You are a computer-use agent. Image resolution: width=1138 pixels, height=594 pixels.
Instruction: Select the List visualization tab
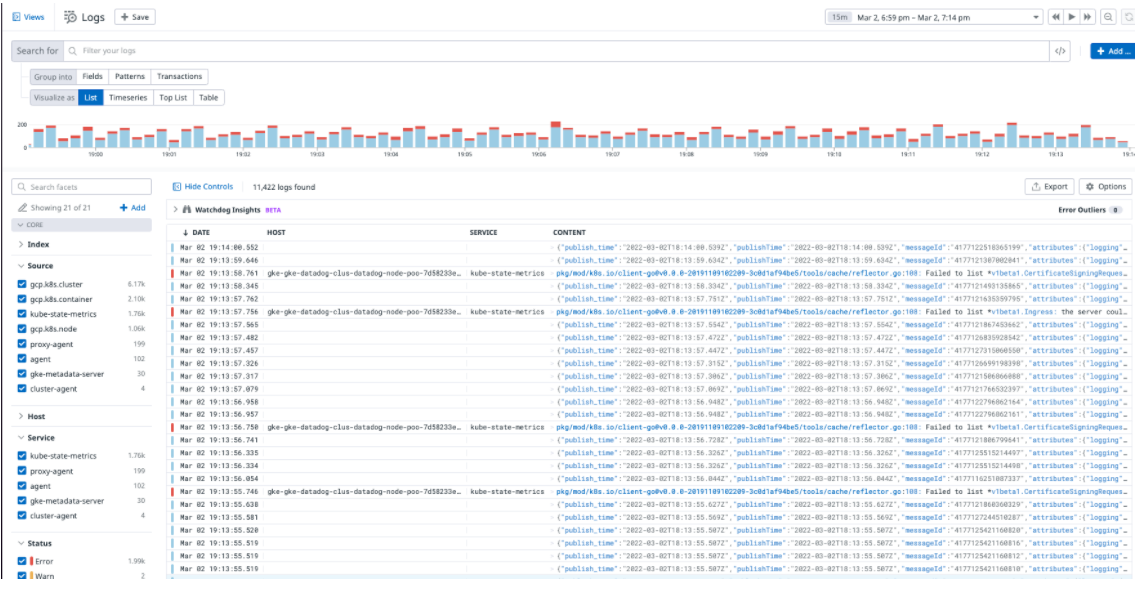click(x=91, y=97)
